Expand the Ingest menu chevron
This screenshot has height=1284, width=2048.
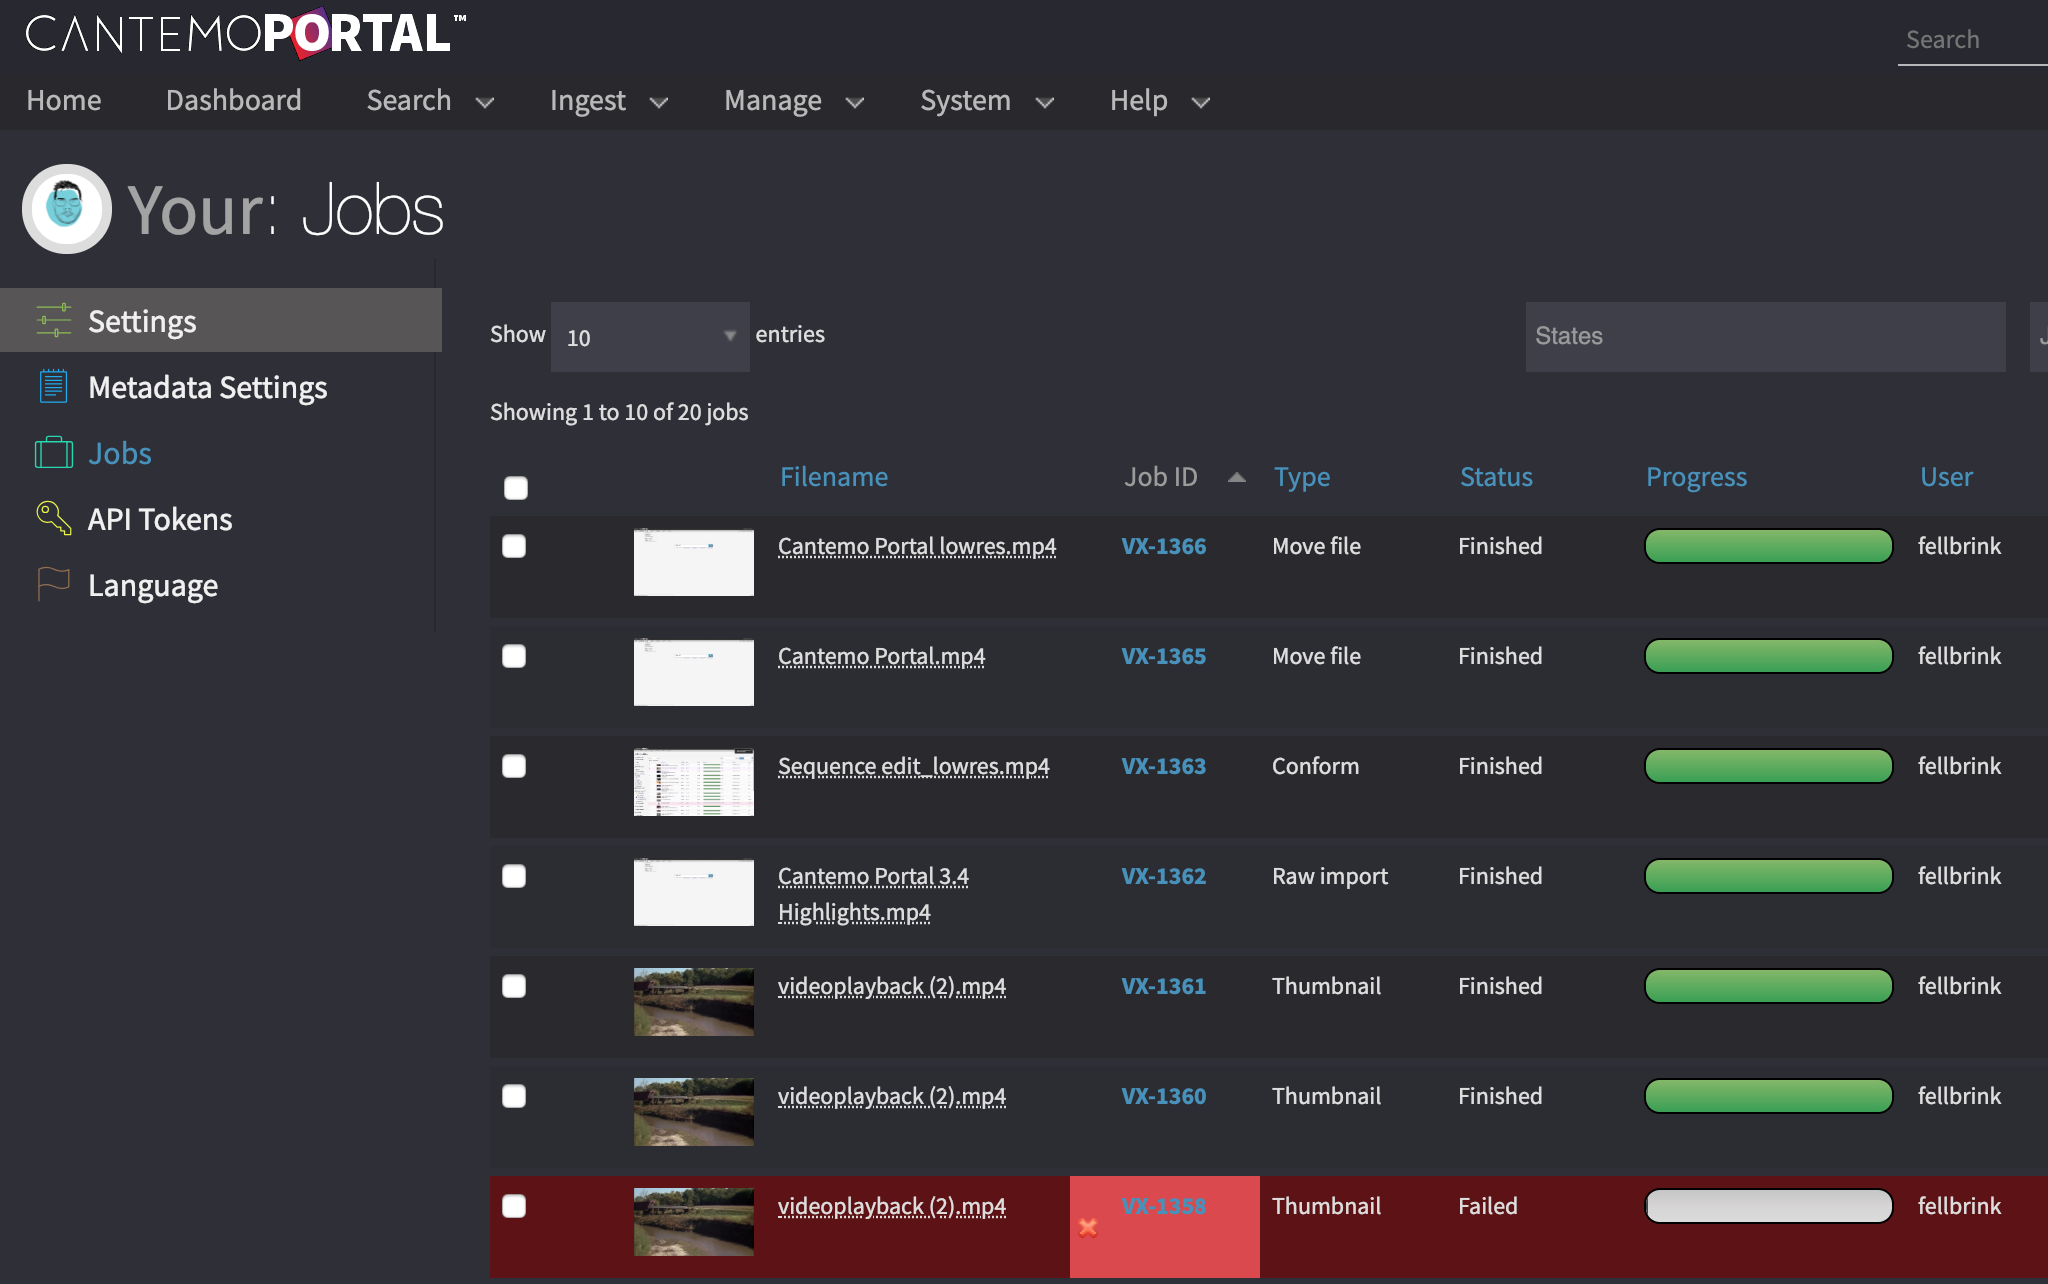pos(659,102)
